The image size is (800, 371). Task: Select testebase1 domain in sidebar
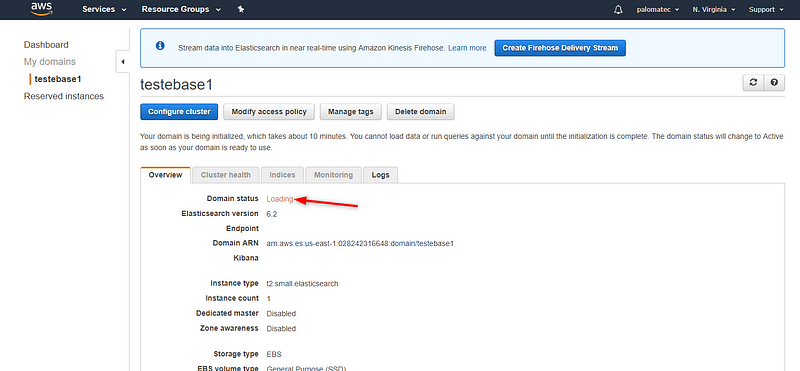coord(58,79)
